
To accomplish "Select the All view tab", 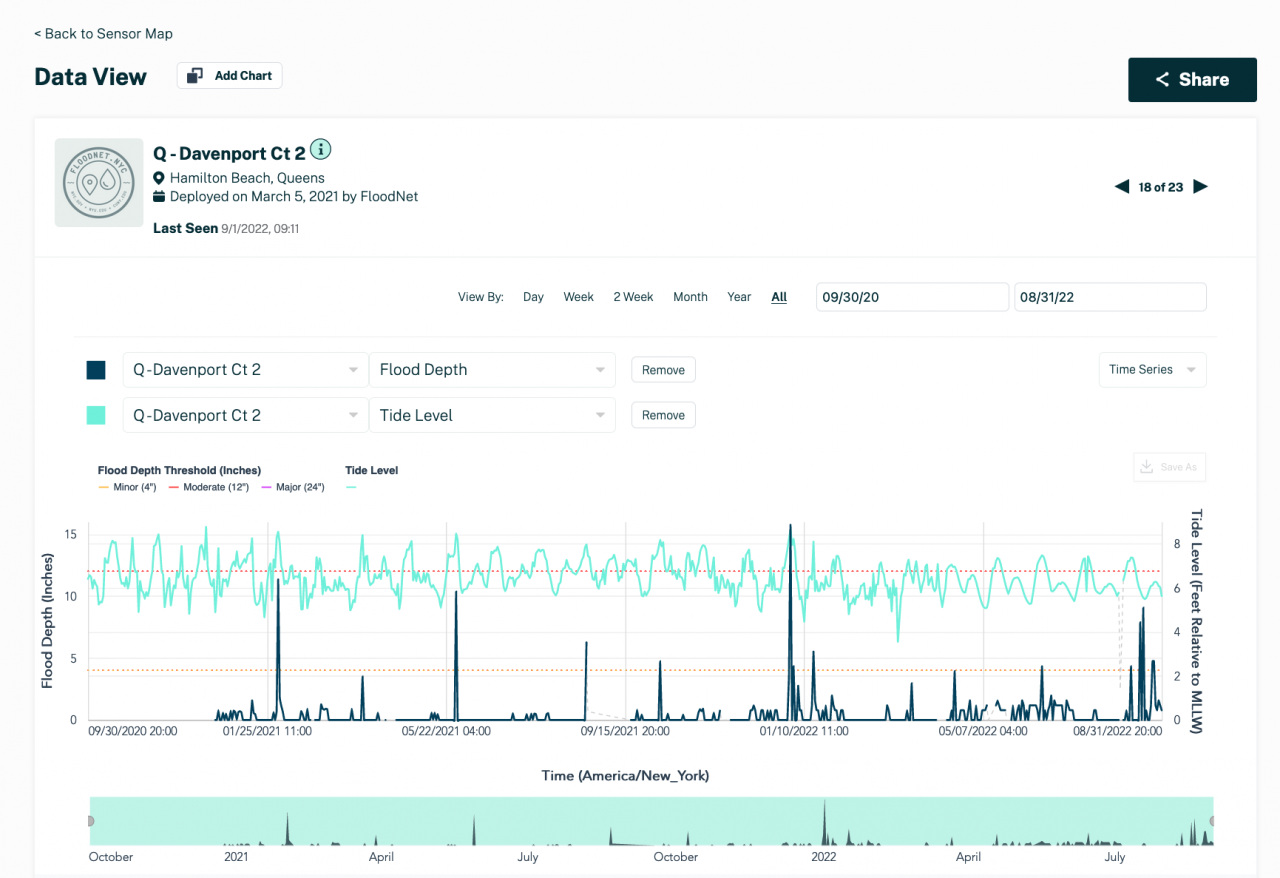I will point(779,296).
